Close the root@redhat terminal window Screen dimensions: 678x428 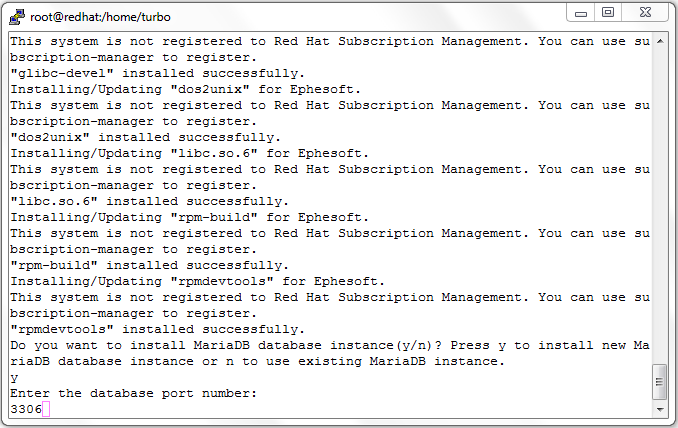click(645, 13)
